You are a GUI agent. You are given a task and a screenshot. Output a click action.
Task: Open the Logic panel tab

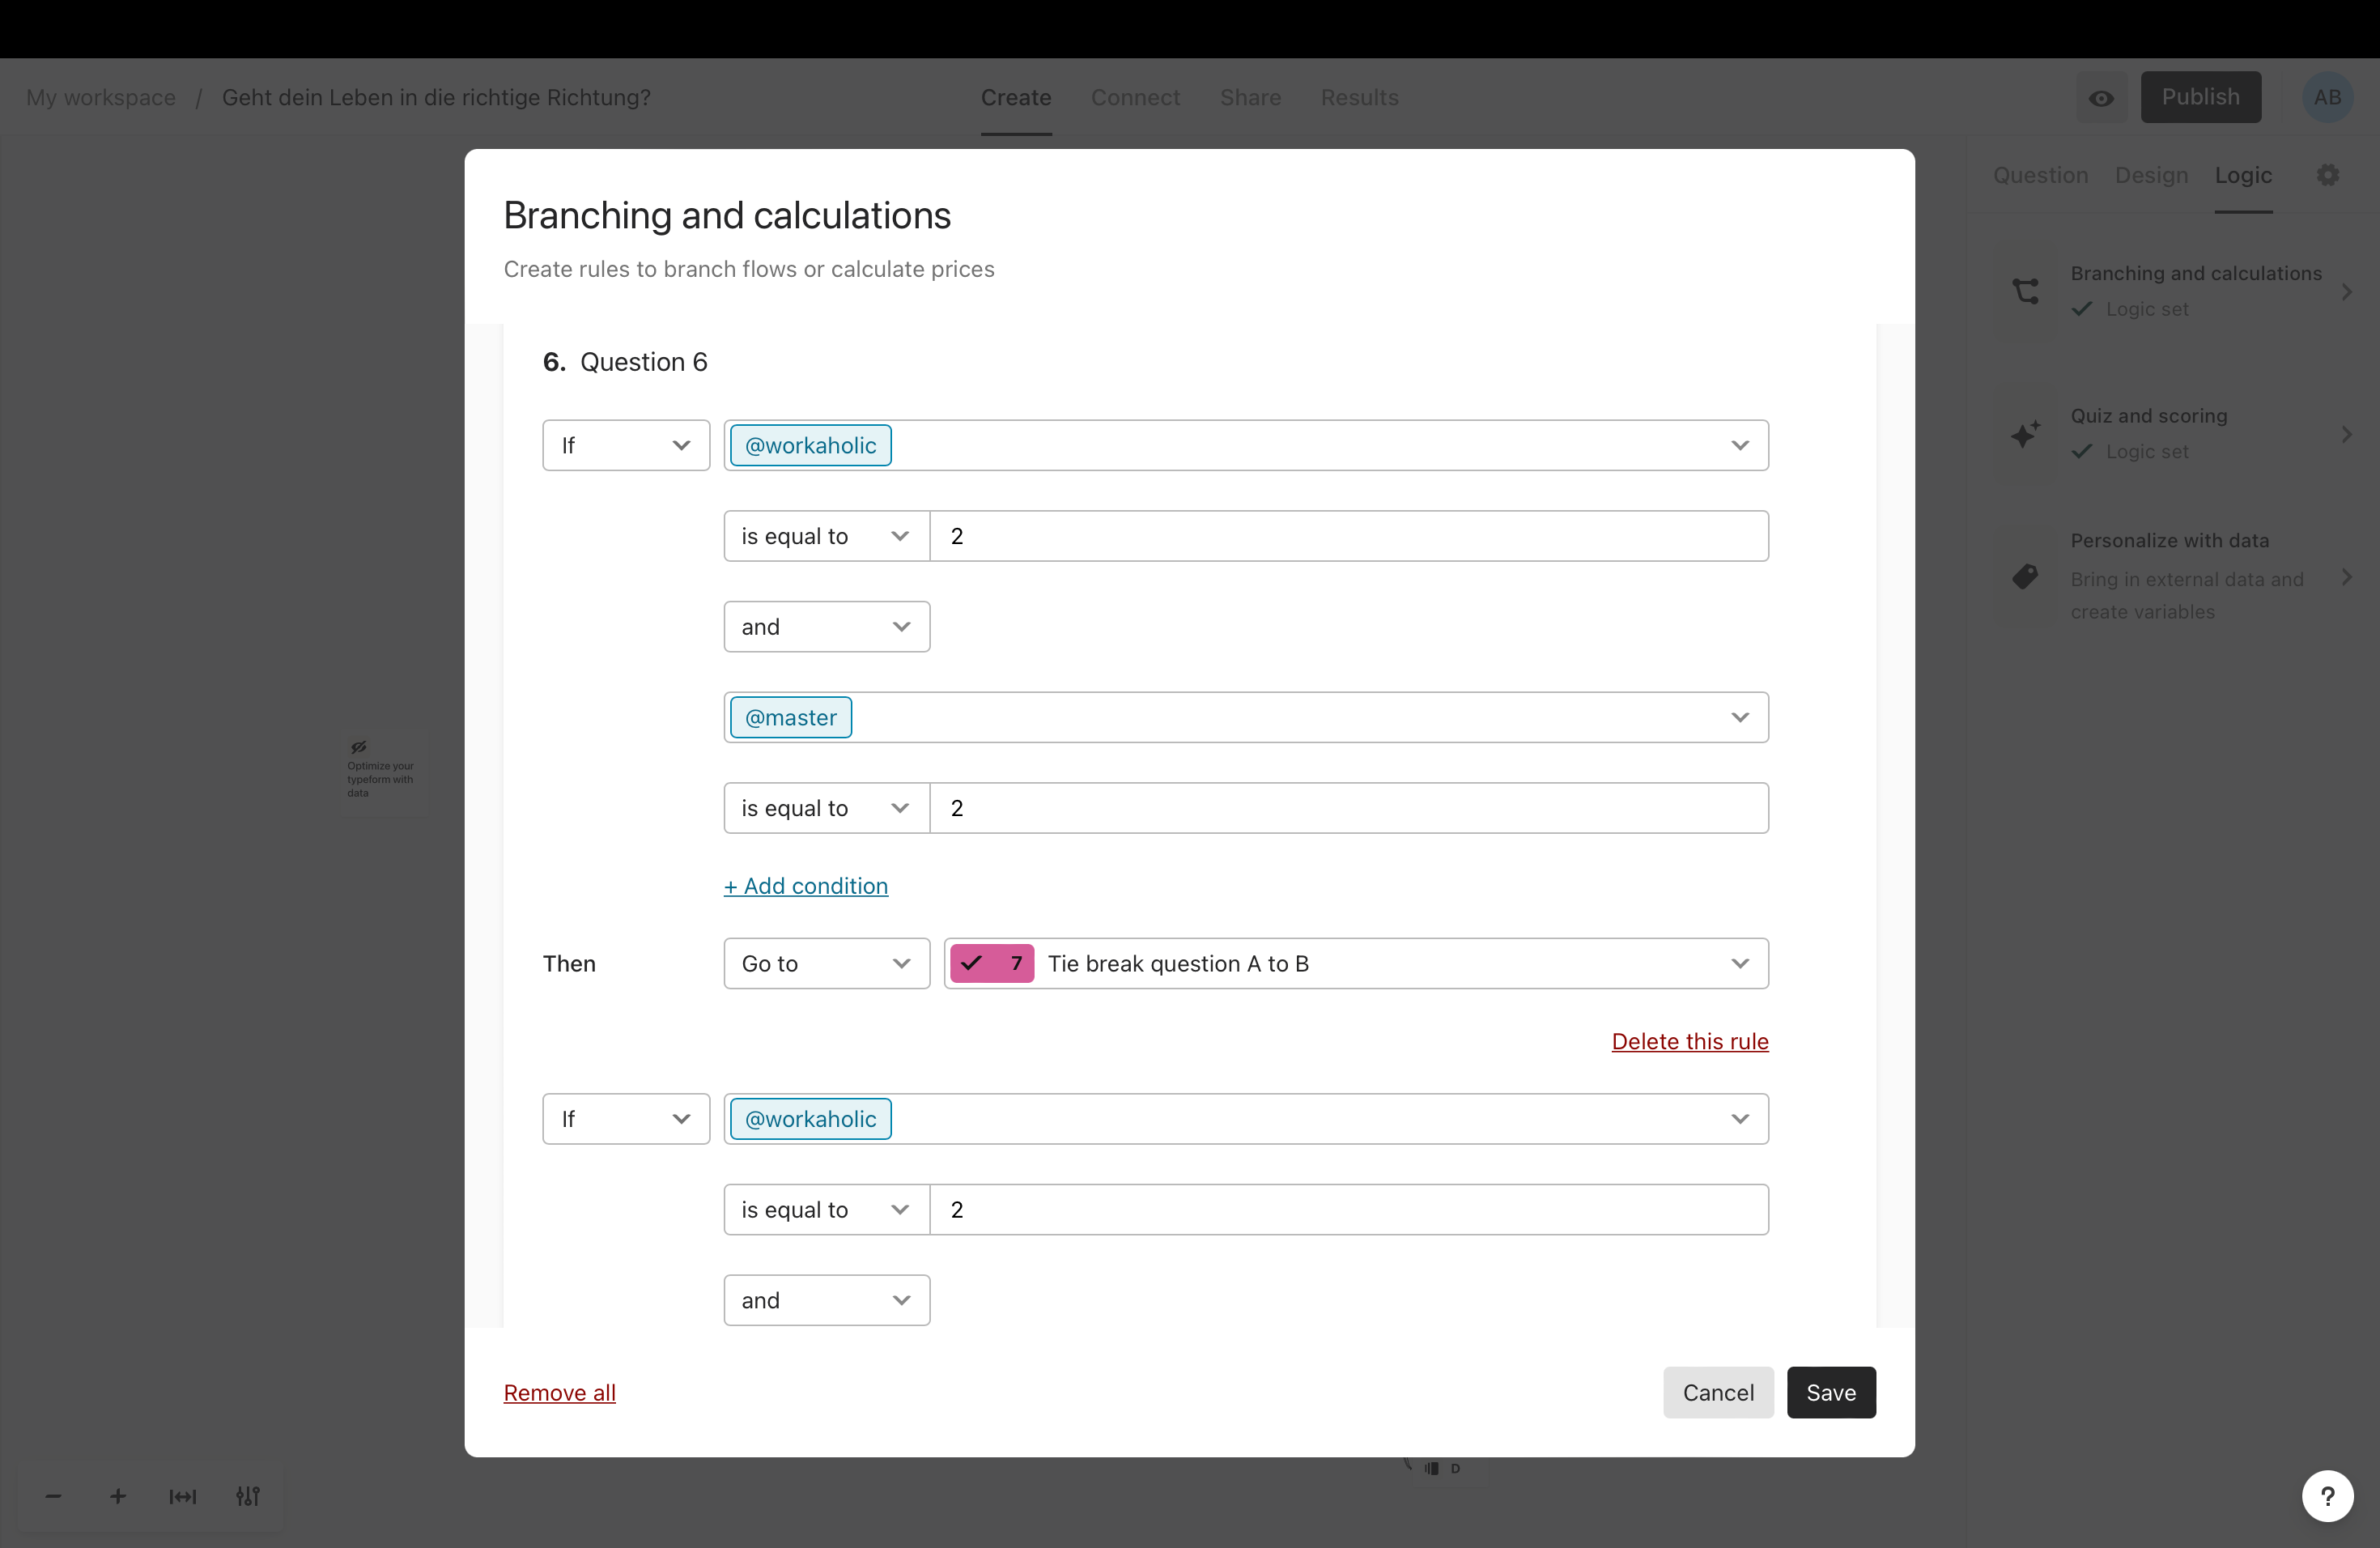coord(2243,175)
